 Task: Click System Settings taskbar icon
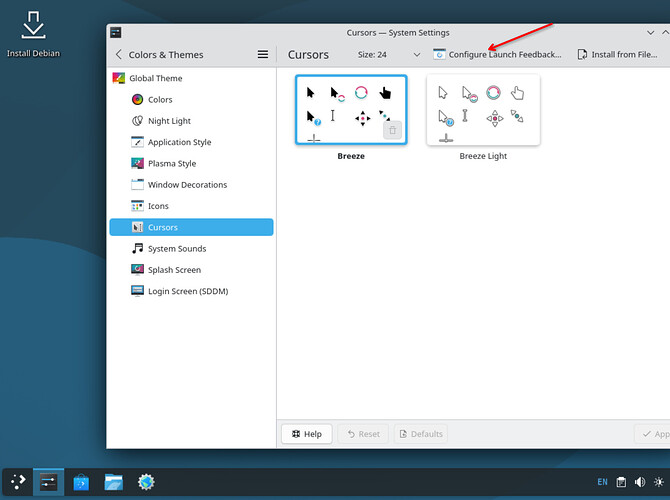click(48, 482)
